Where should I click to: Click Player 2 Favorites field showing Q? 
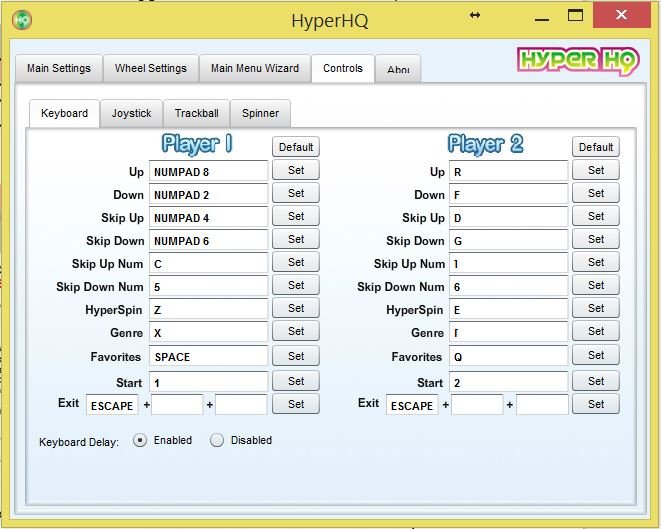(x=508, y=356)
